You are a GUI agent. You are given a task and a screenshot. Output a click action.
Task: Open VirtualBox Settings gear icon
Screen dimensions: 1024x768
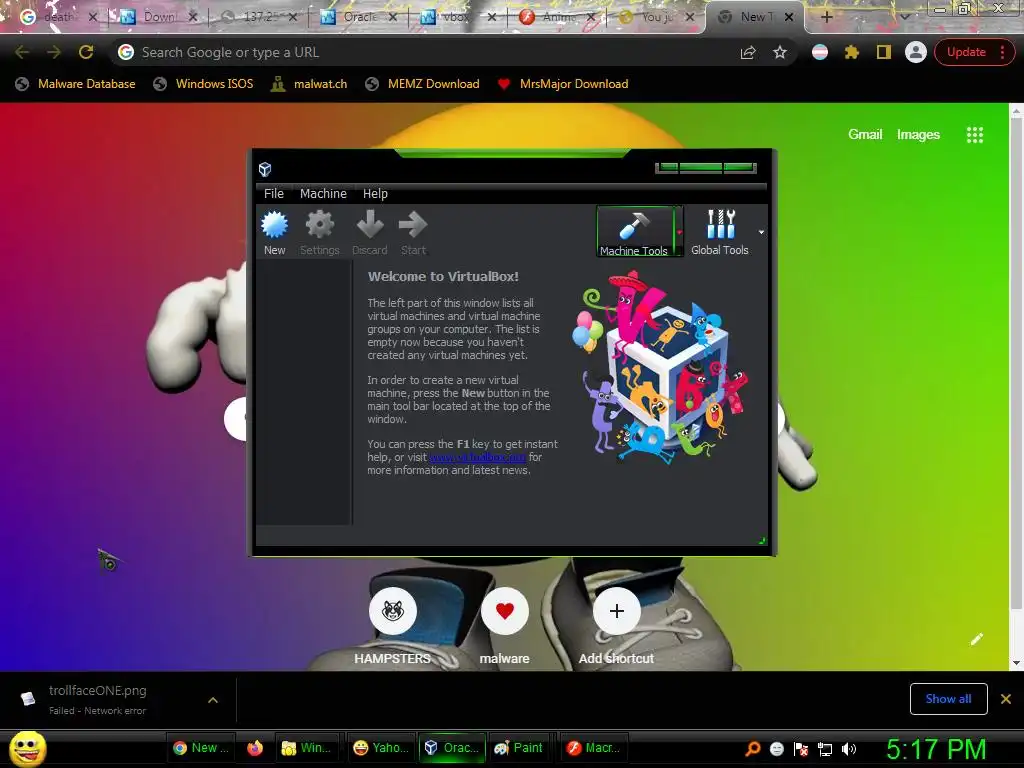pos(319,225)
